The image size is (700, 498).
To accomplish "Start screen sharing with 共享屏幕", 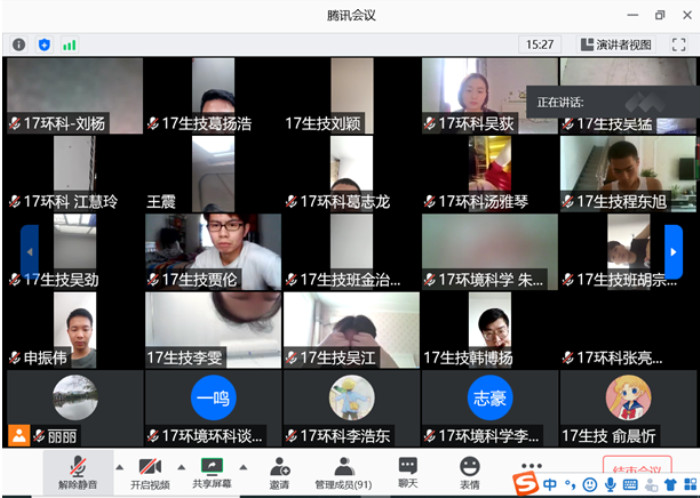I will (211, 471).
